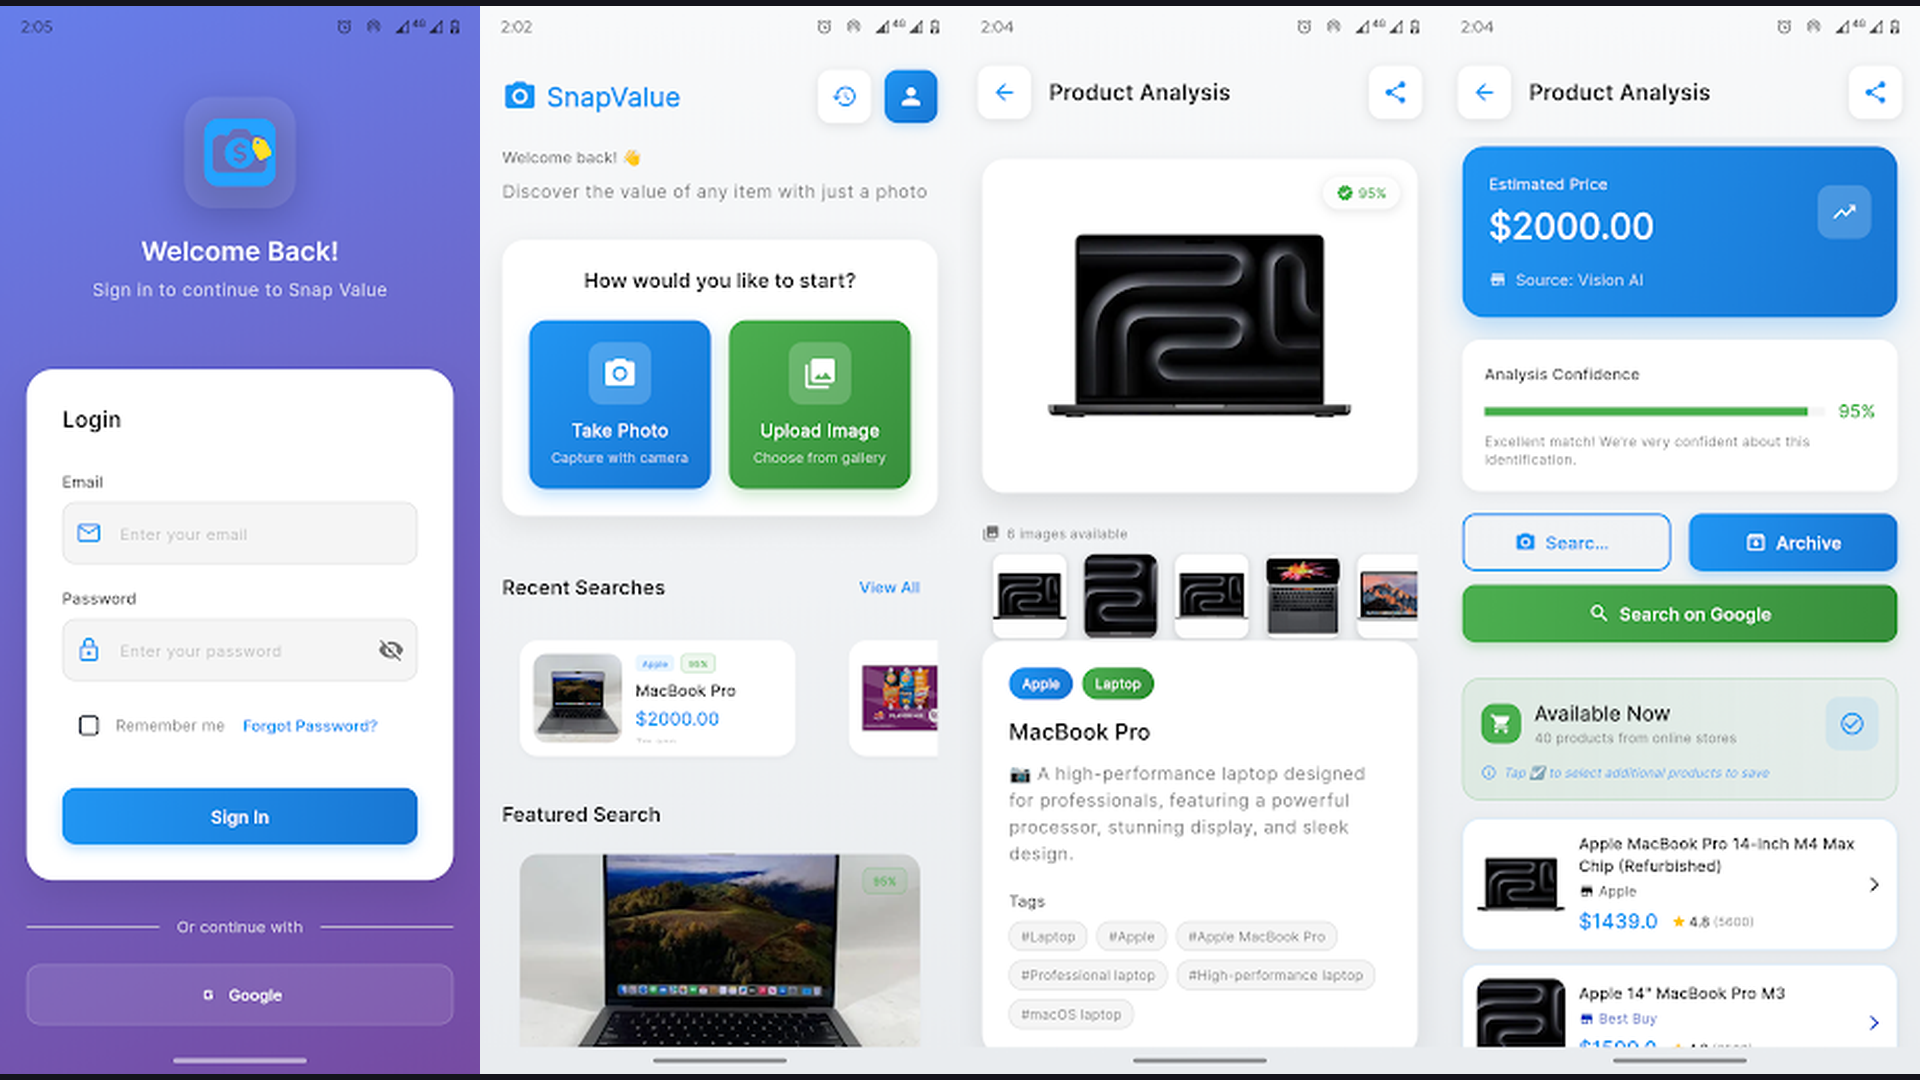The height and width of the screenshot is (1080, 1920).
Task: Select the second wallpaper thumbnail image
Action: pos(1120,596)
